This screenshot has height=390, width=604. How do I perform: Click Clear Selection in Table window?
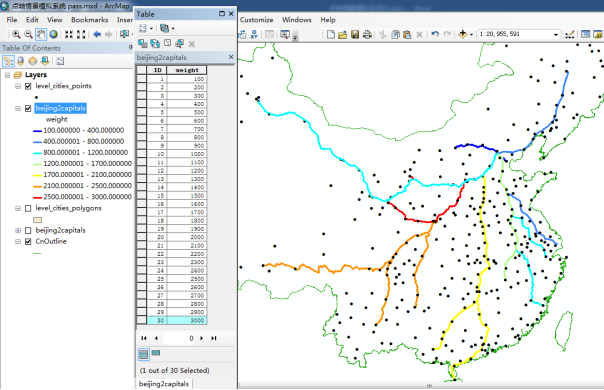[x=167, y=44]
